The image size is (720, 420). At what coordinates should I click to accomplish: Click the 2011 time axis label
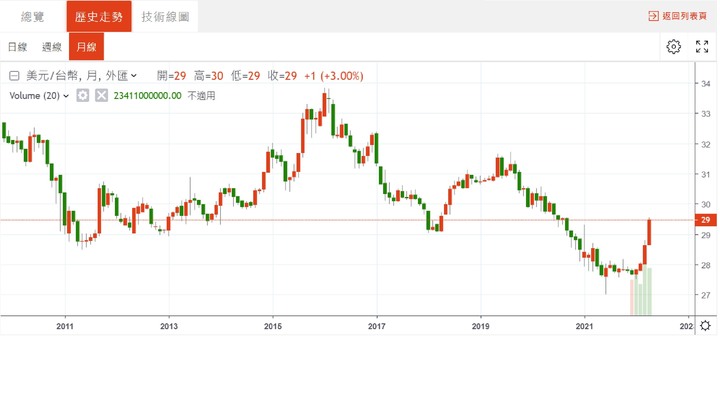pyautogui.click(x=65, y=326)
